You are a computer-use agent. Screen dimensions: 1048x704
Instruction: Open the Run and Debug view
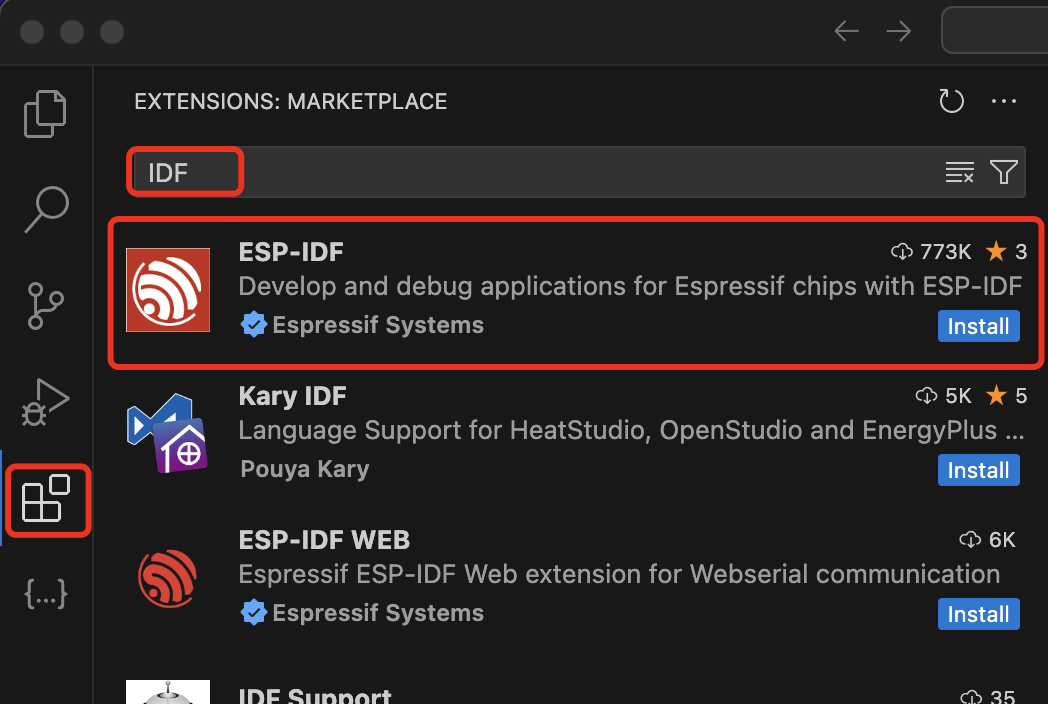coord(45,402)
